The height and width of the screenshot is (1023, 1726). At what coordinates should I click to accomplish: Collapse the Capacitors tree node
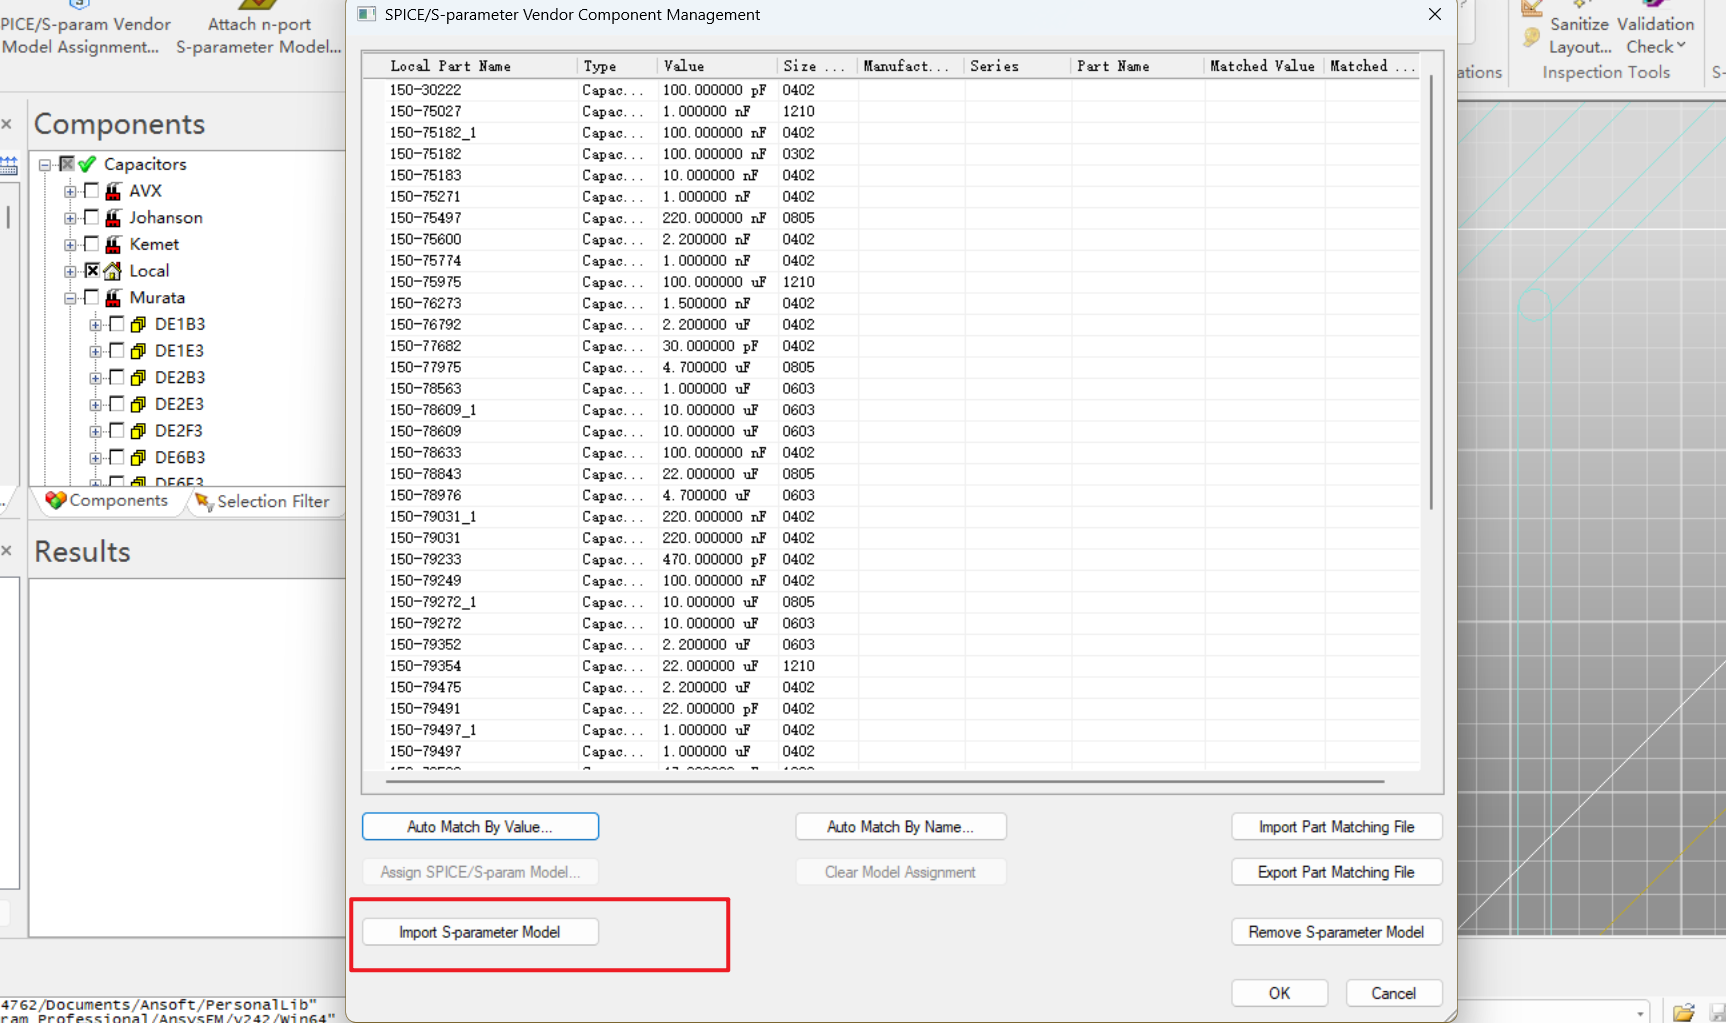pyautogui.click(x=45, y=165)
